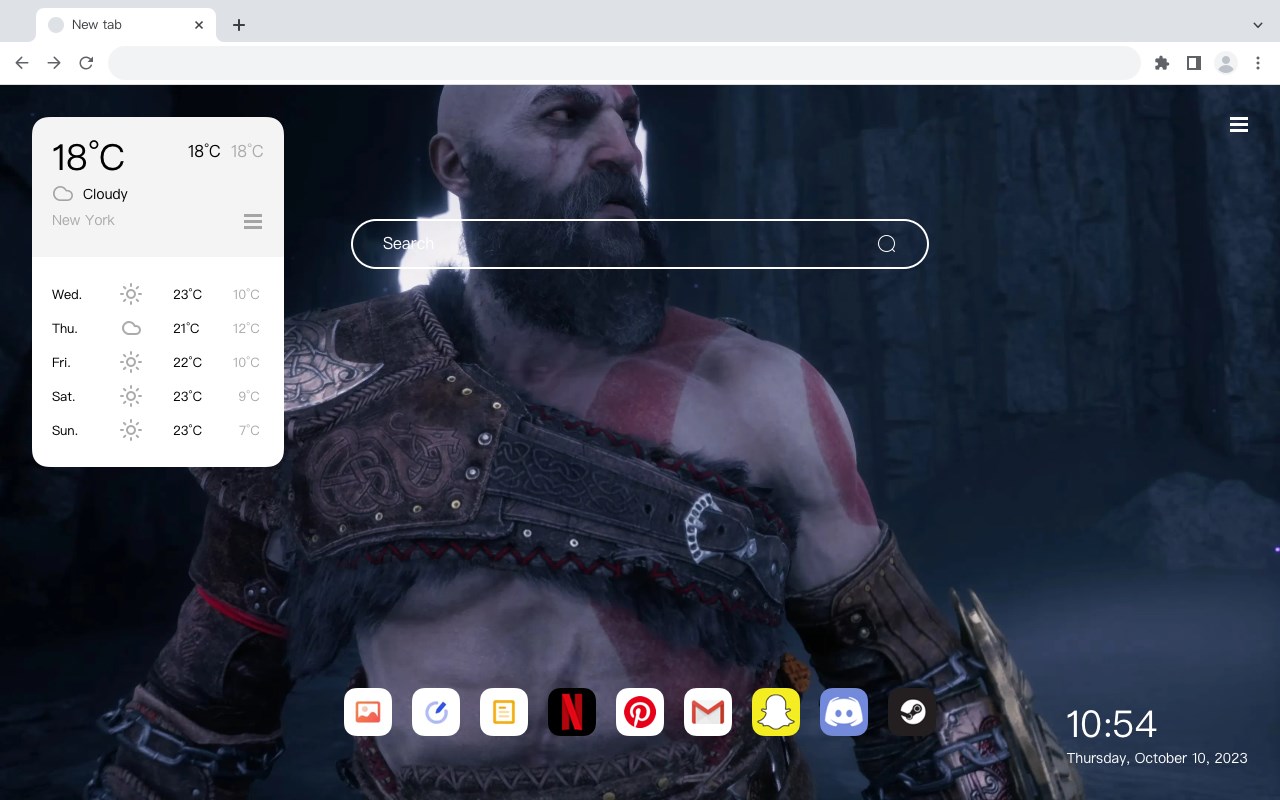Click the New York location label
Image resolution: width=1280 pixels, height=800 pixels.
[x=83, y=220]
